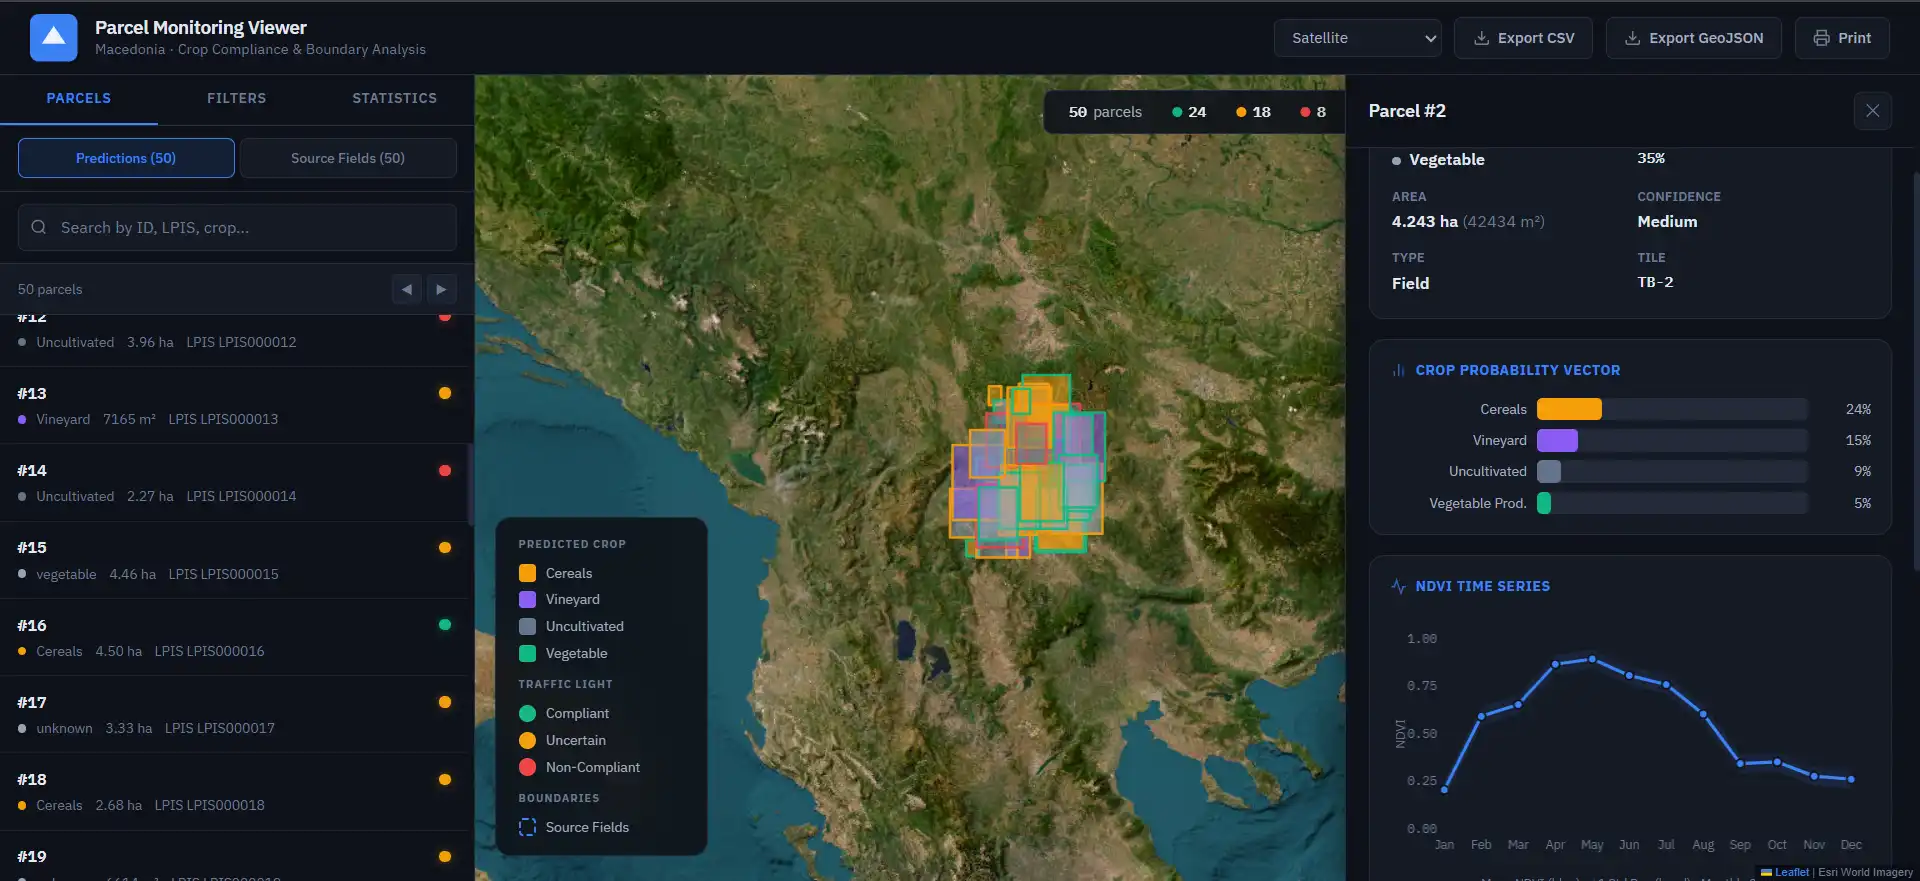Select parcel #18 Cereals row

235,791
